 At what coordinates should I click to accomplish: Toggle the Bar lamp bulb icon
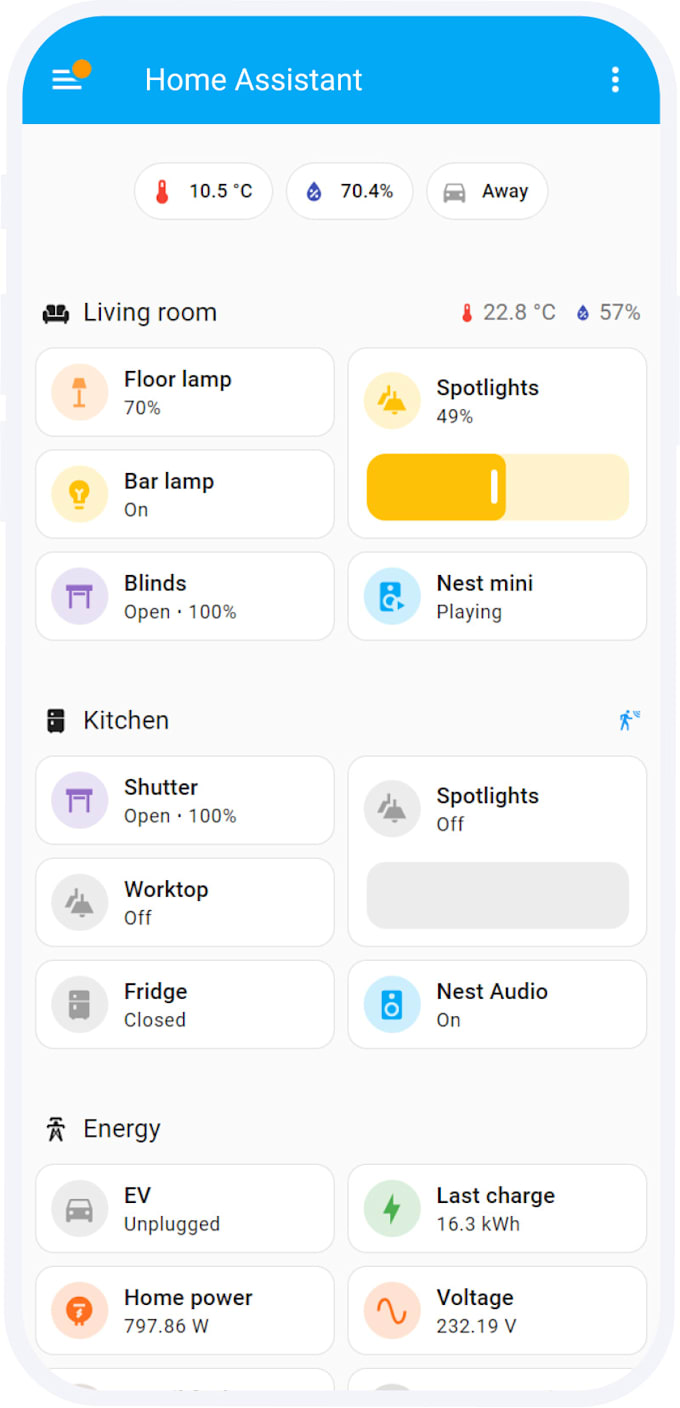point(80,494)
